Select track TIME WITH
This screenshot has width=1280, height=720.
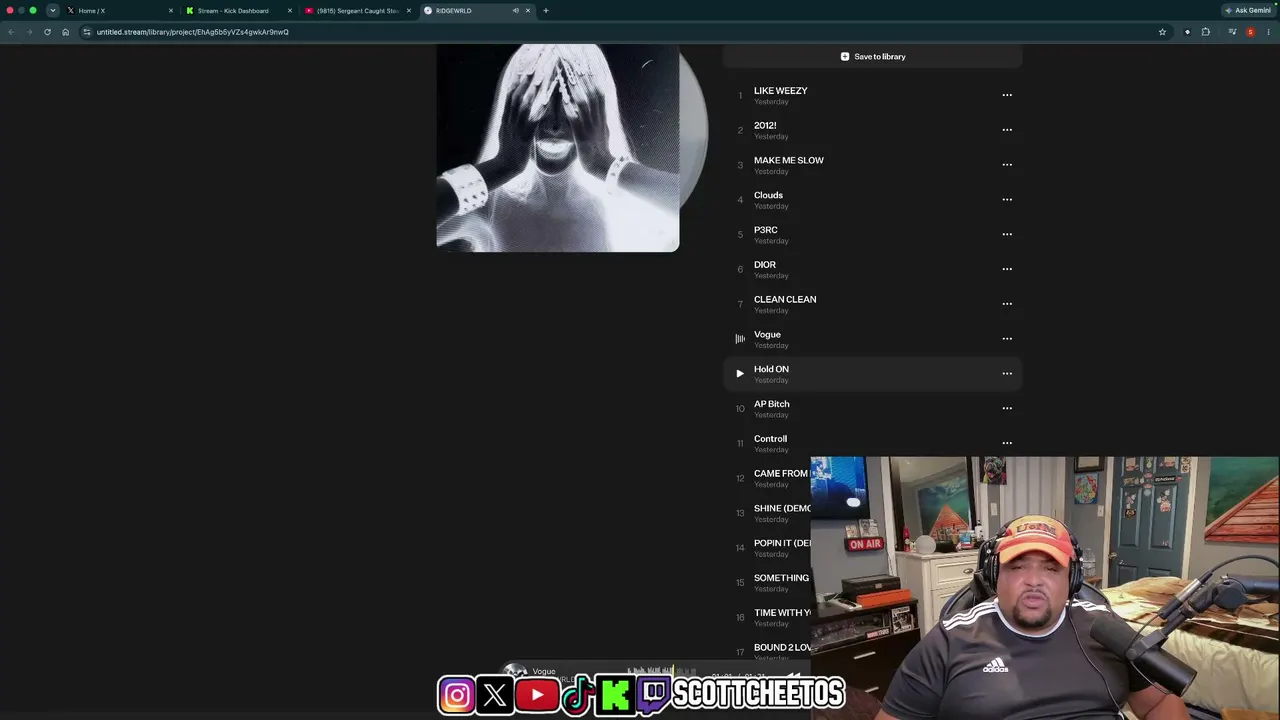pyautogui.click(x=782, y=613)
